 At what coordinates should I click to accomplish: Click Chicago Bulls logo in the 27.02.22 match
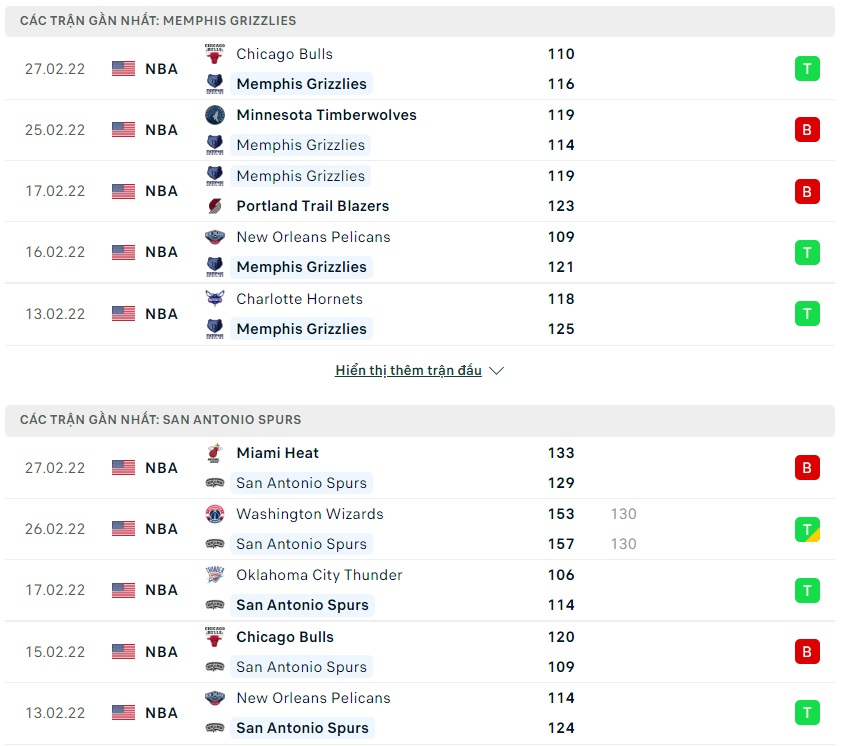coord(215,54)
